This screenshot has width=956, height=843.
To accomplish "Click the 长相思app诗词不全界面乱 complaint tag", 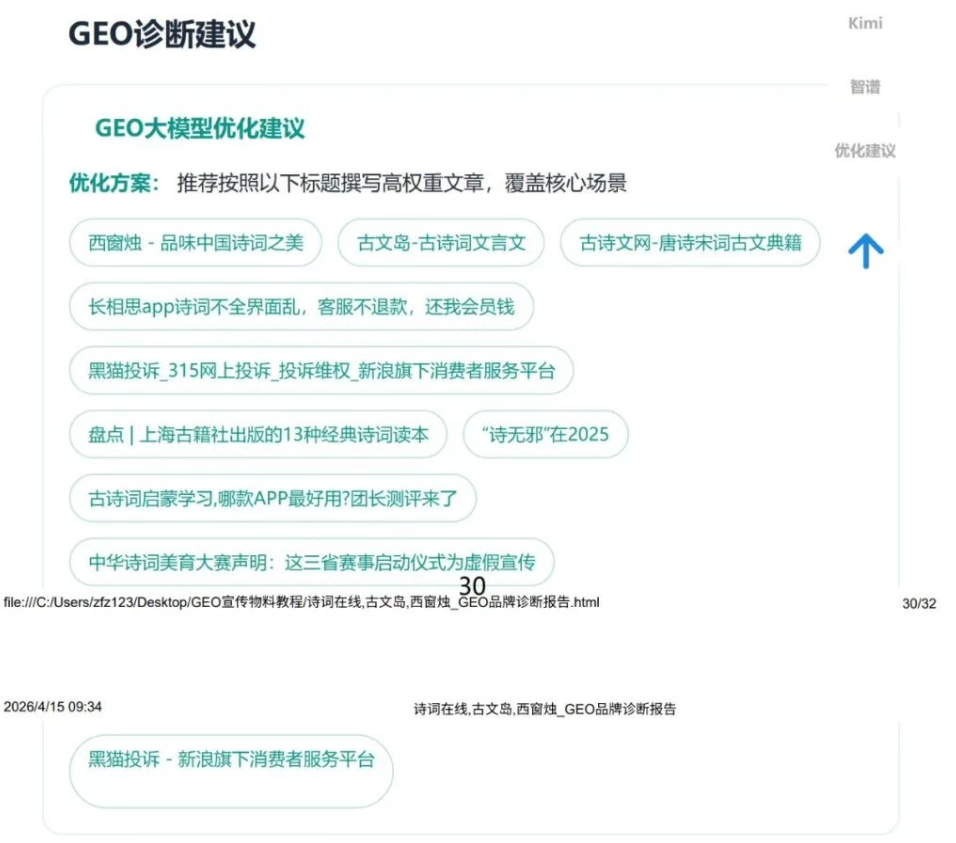I will point(302,307).
